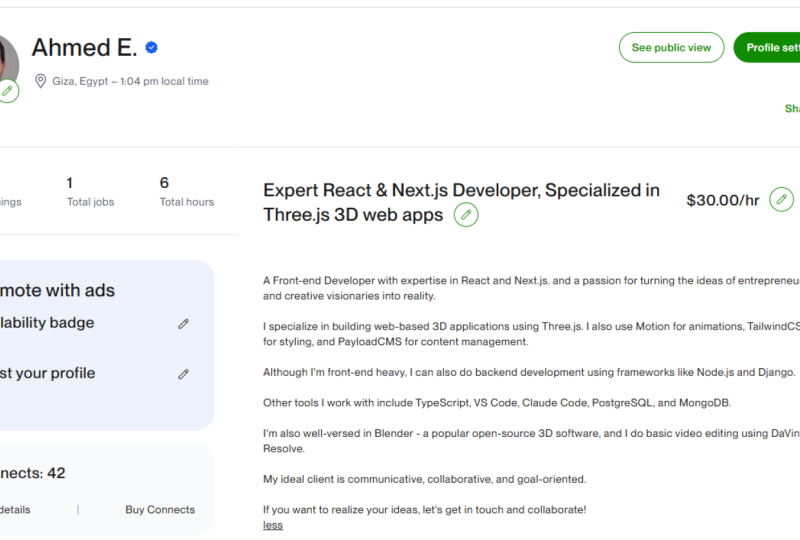This screenshot has width=800, height=540.
Task: Click the paragraph about Blender and DaVinci Resolve
Action: [531, 440]
